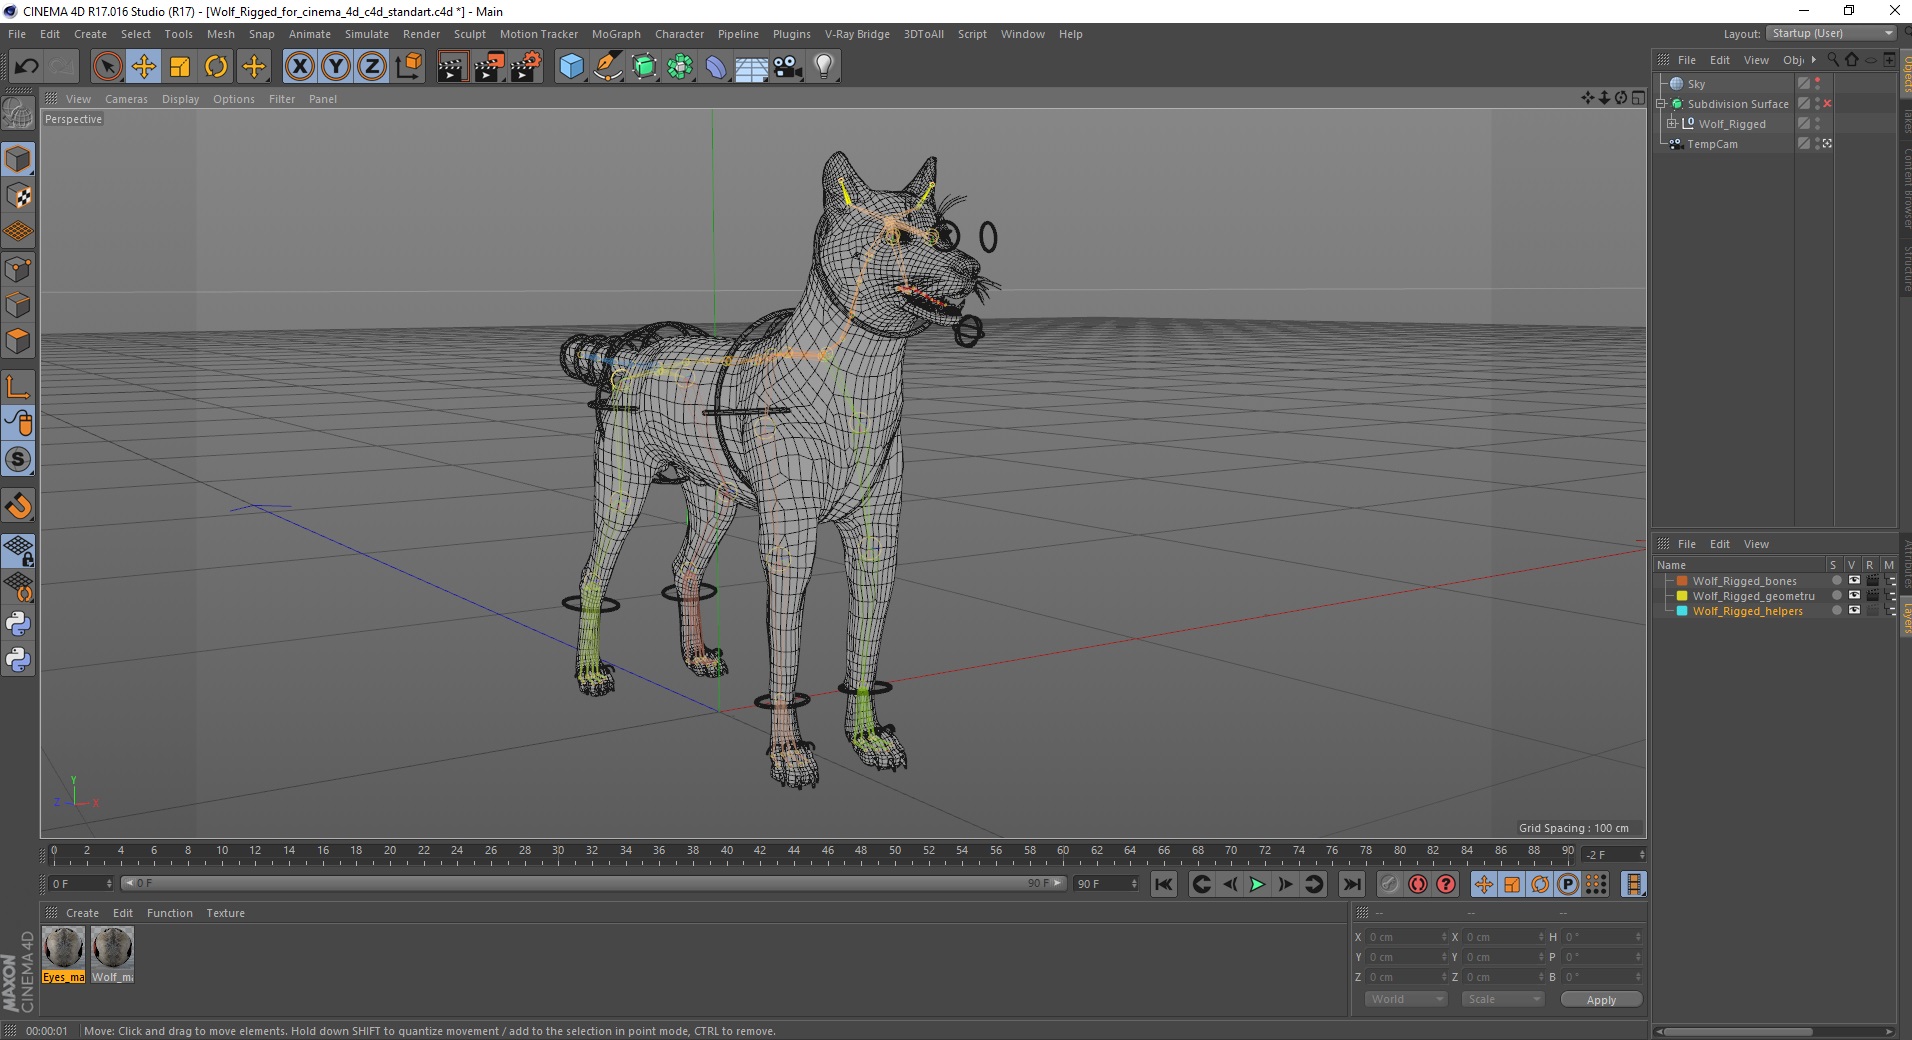Open the Layout dropdown Startup (User)

coord(1831,33)
